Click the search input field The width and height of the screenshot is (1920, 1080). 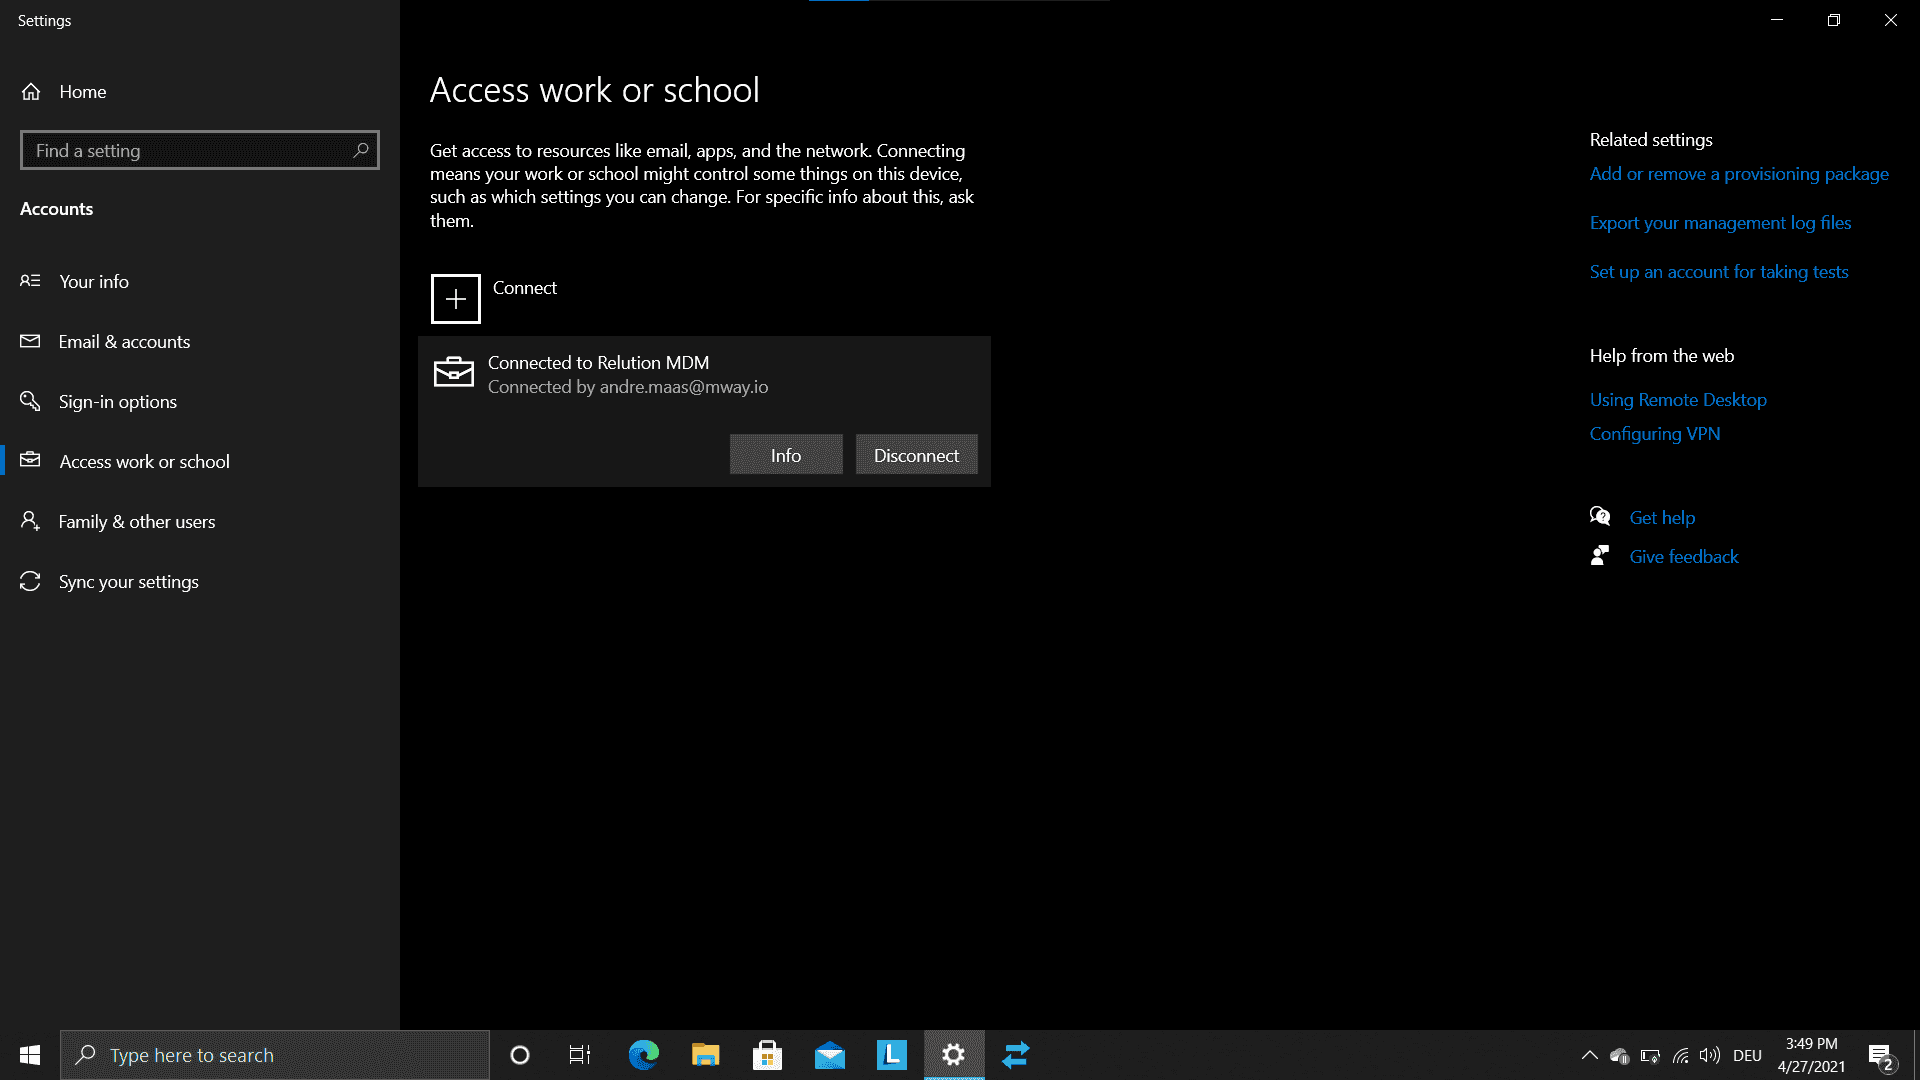pyautogui.click(x=199, y=149)
